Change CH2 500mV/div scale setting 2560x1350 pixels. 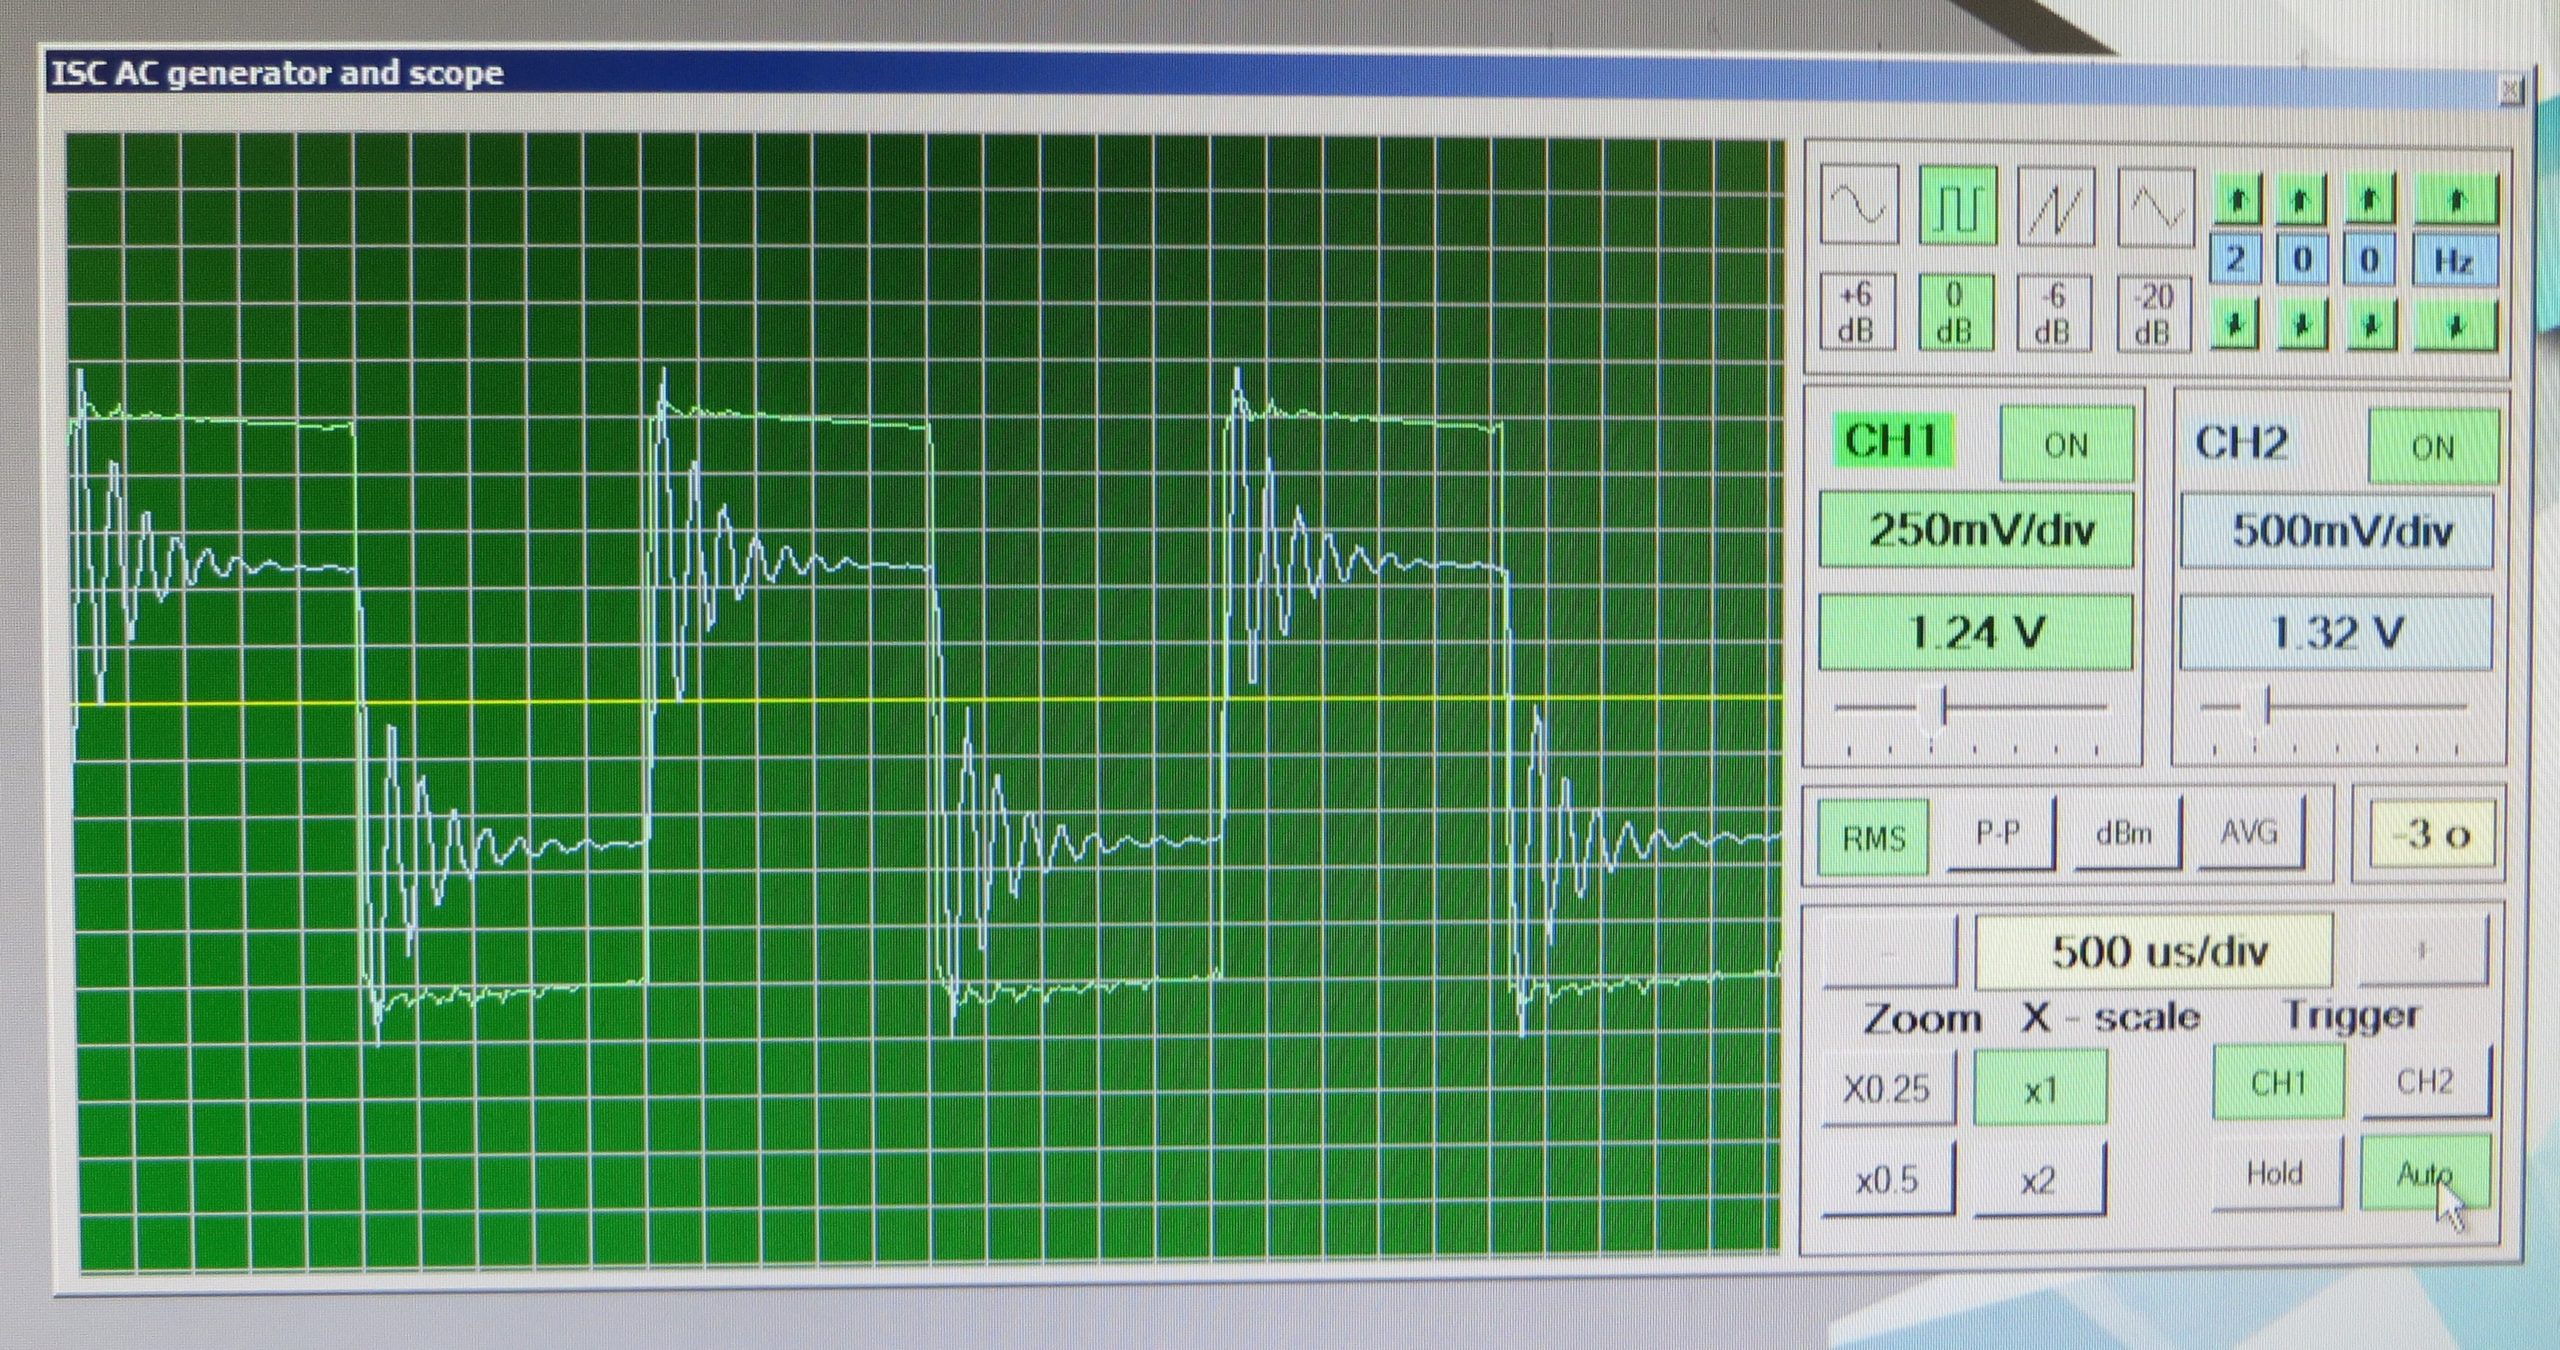[2338, 530]
